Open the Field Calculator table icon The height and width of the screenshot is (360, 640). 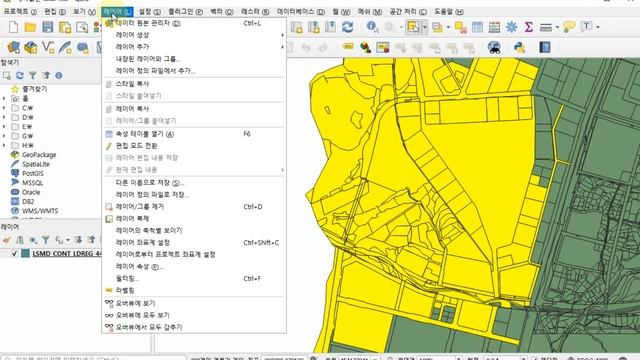coord(494,27)
